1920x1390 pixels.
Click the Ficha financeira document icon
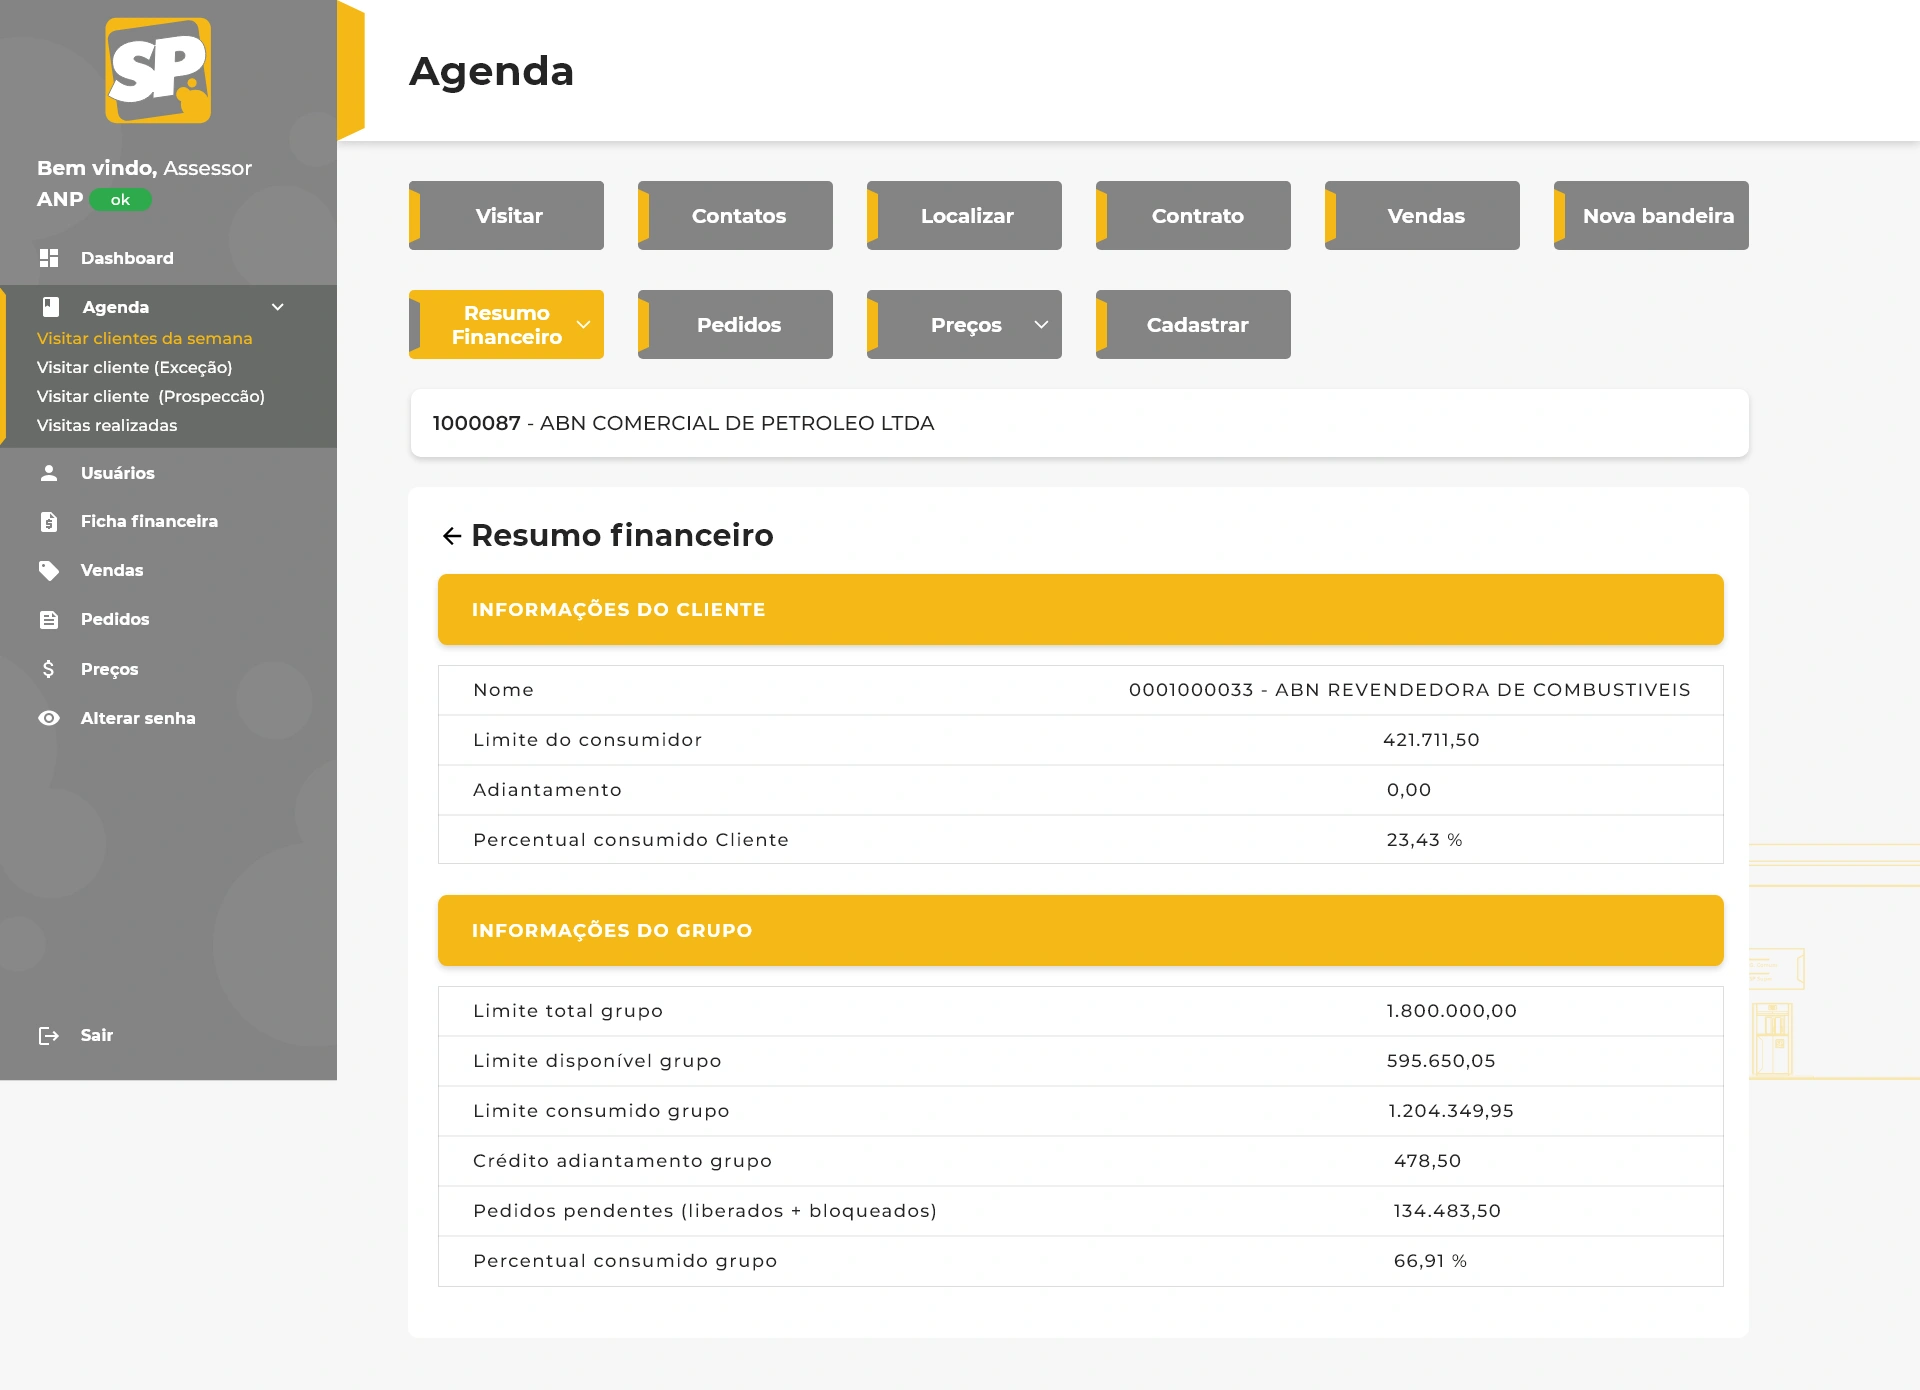[x=49, y=521]
